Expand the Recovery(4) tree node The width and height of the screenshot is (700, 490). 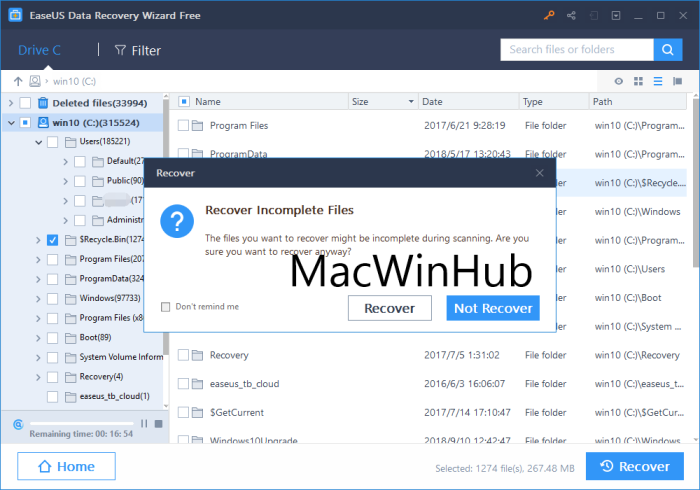tap(38, 377)
